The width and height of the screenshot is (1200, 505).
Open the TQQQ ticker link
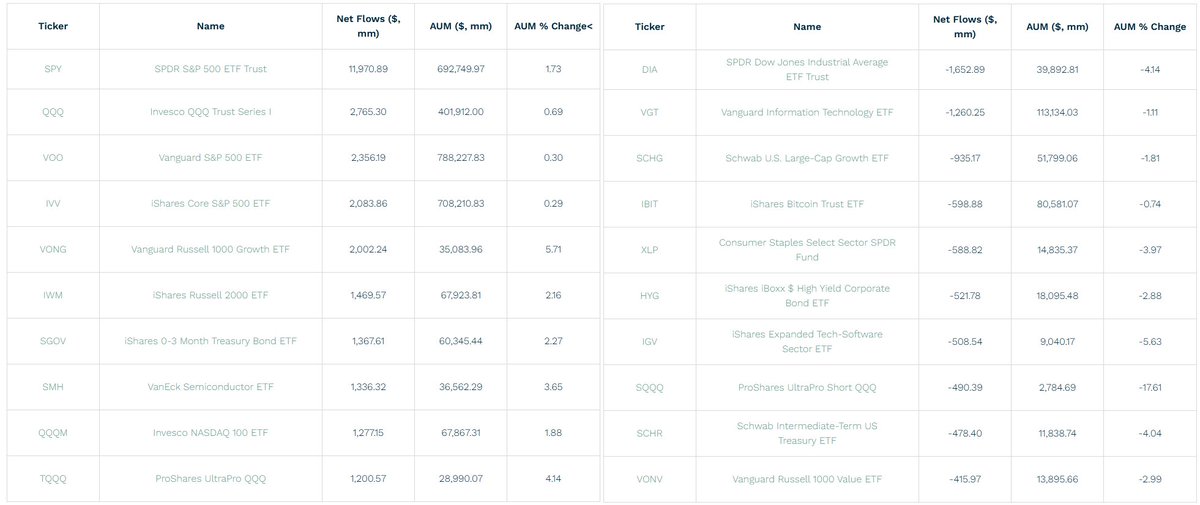[53, 478]
